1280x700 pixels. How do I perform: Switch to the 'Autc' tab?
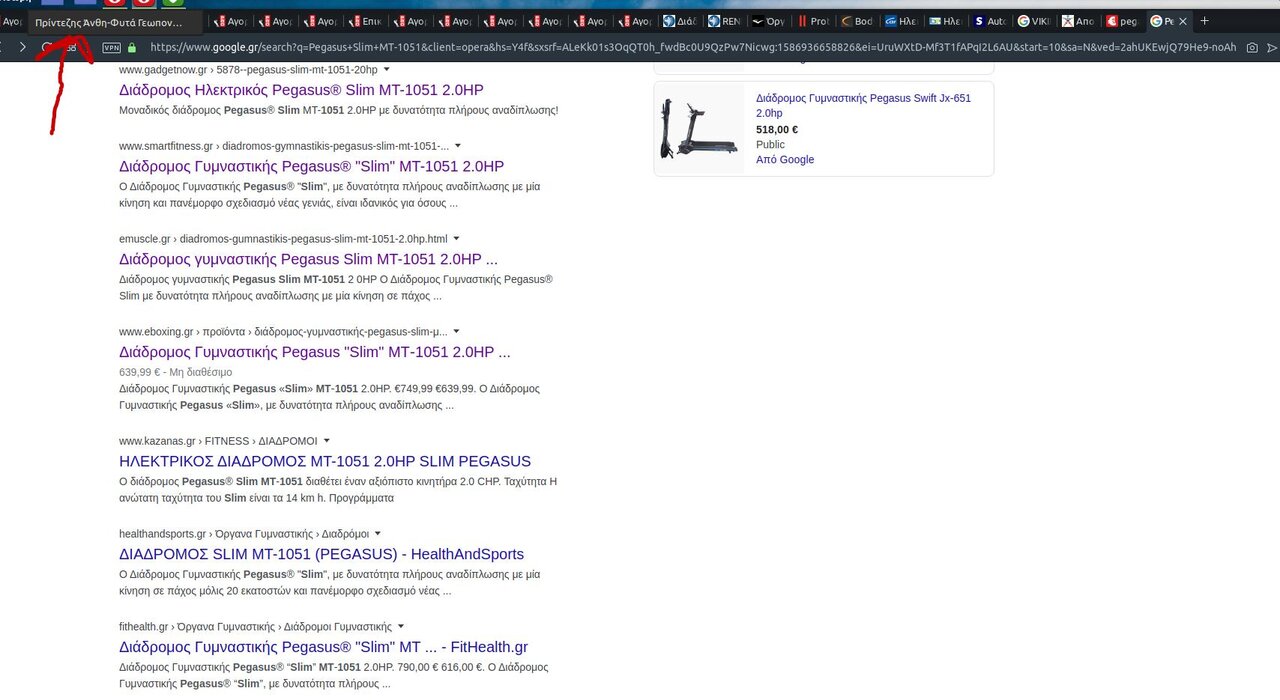(991, 21)
